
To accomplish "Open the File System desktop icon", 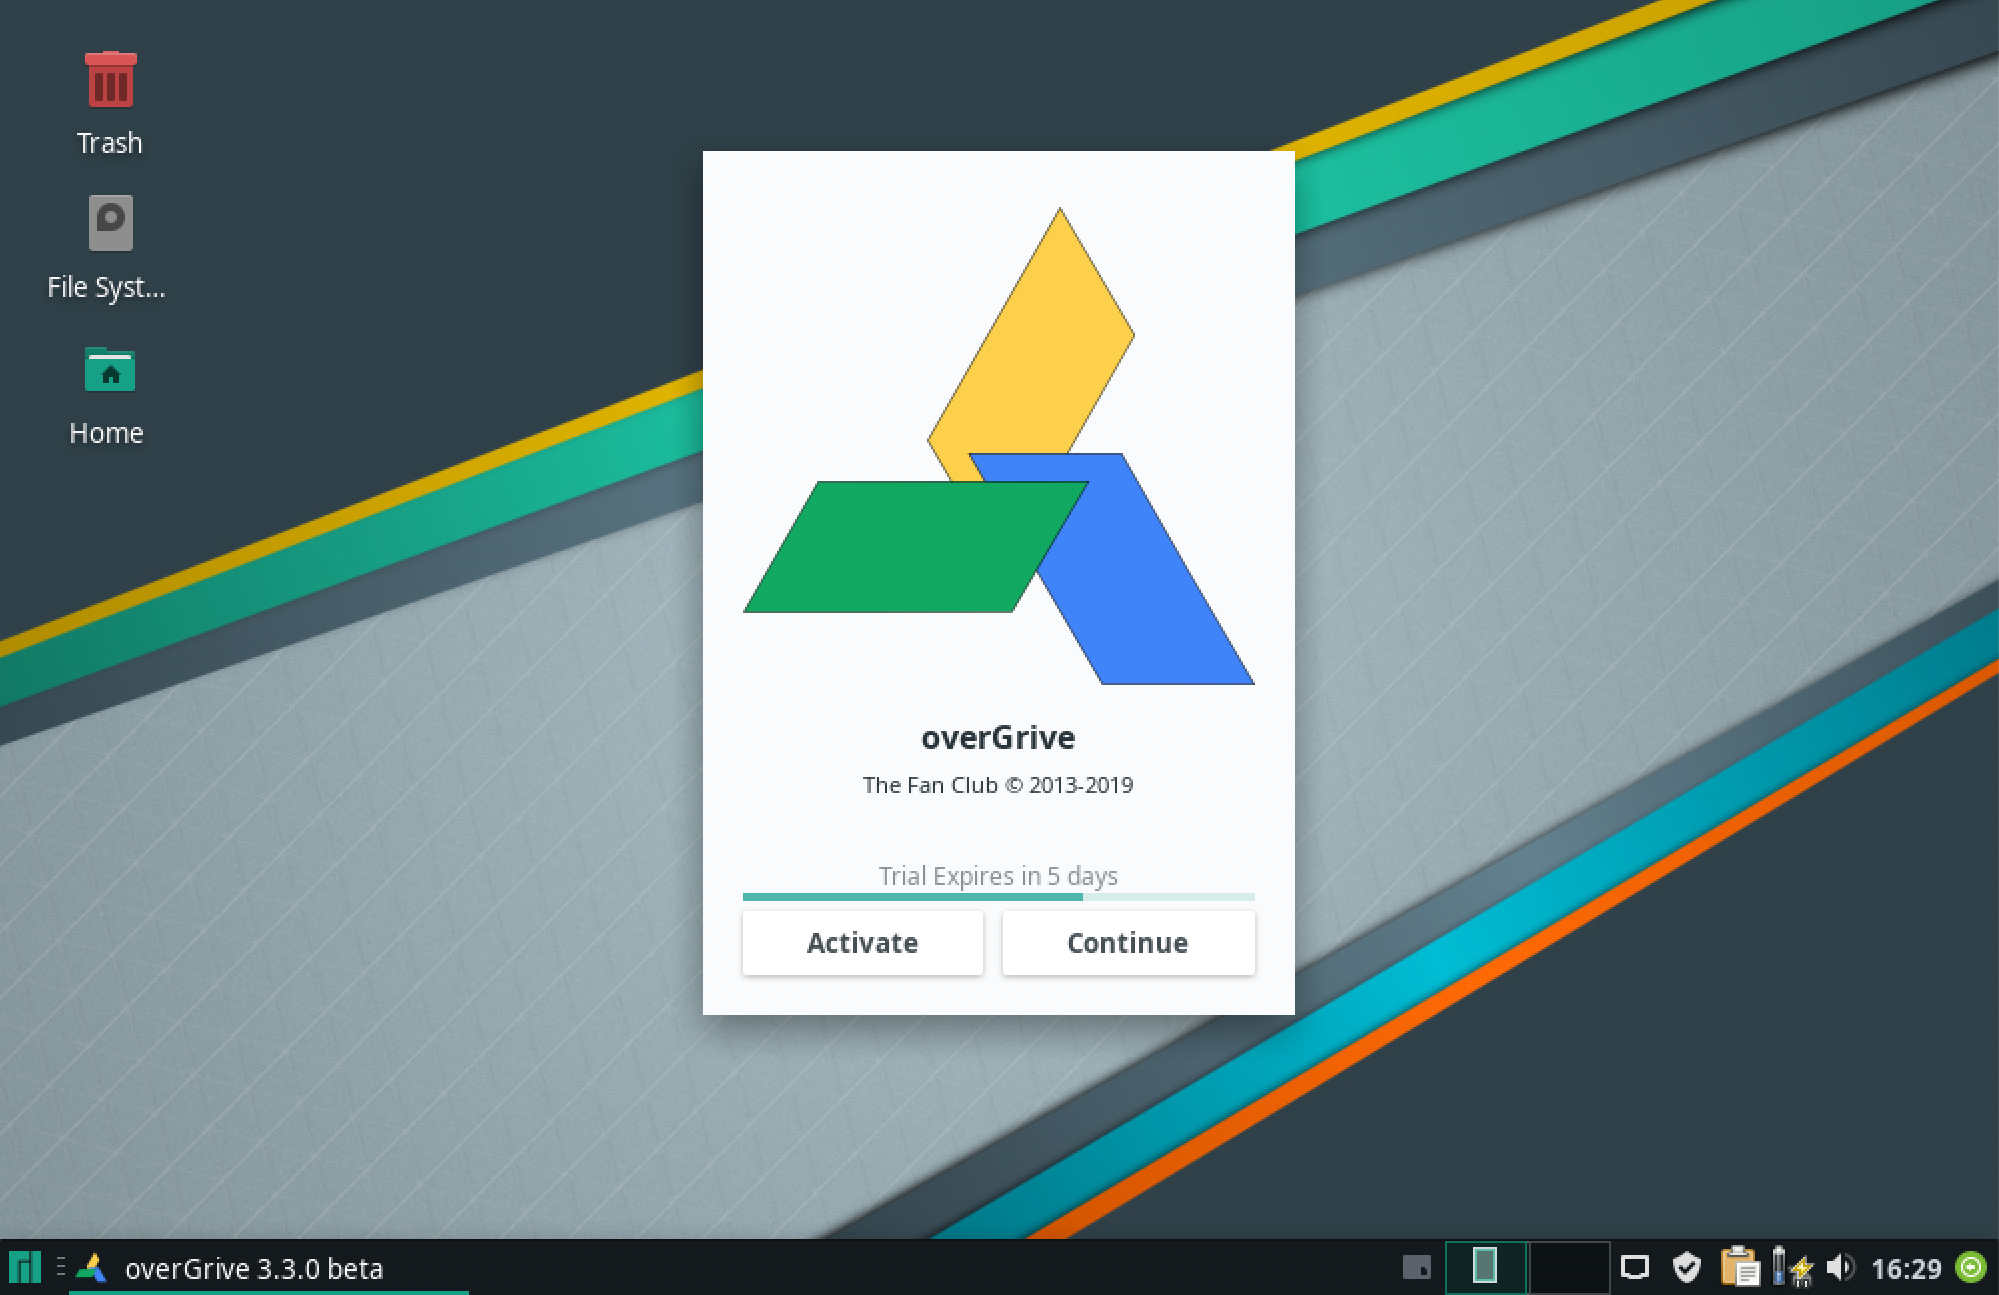I will 107,247.
